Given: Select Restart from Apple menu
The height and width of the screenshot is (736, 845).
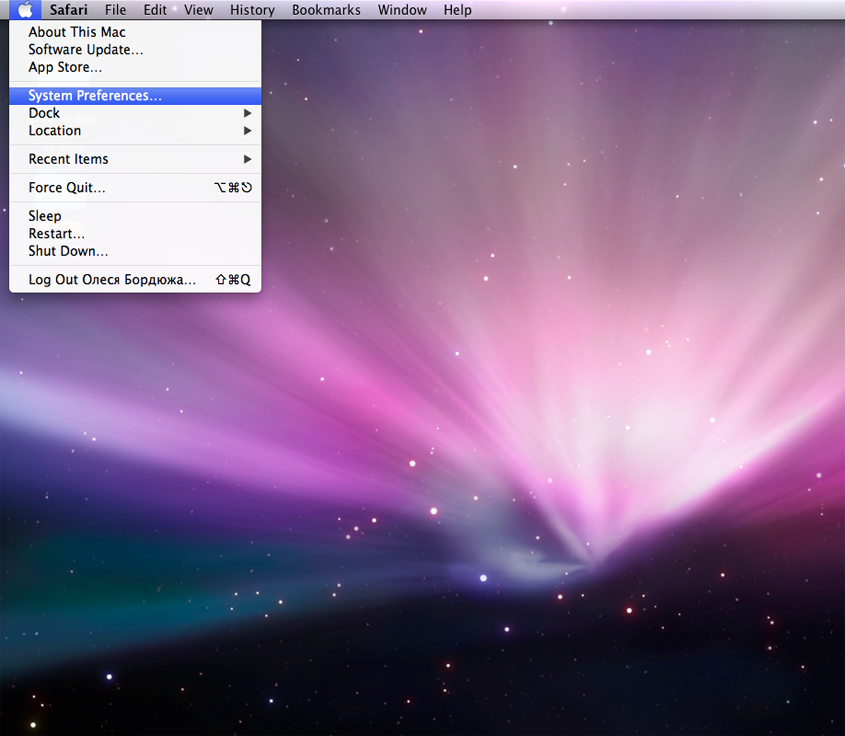Looking at the screenshot, I should 57,233.
